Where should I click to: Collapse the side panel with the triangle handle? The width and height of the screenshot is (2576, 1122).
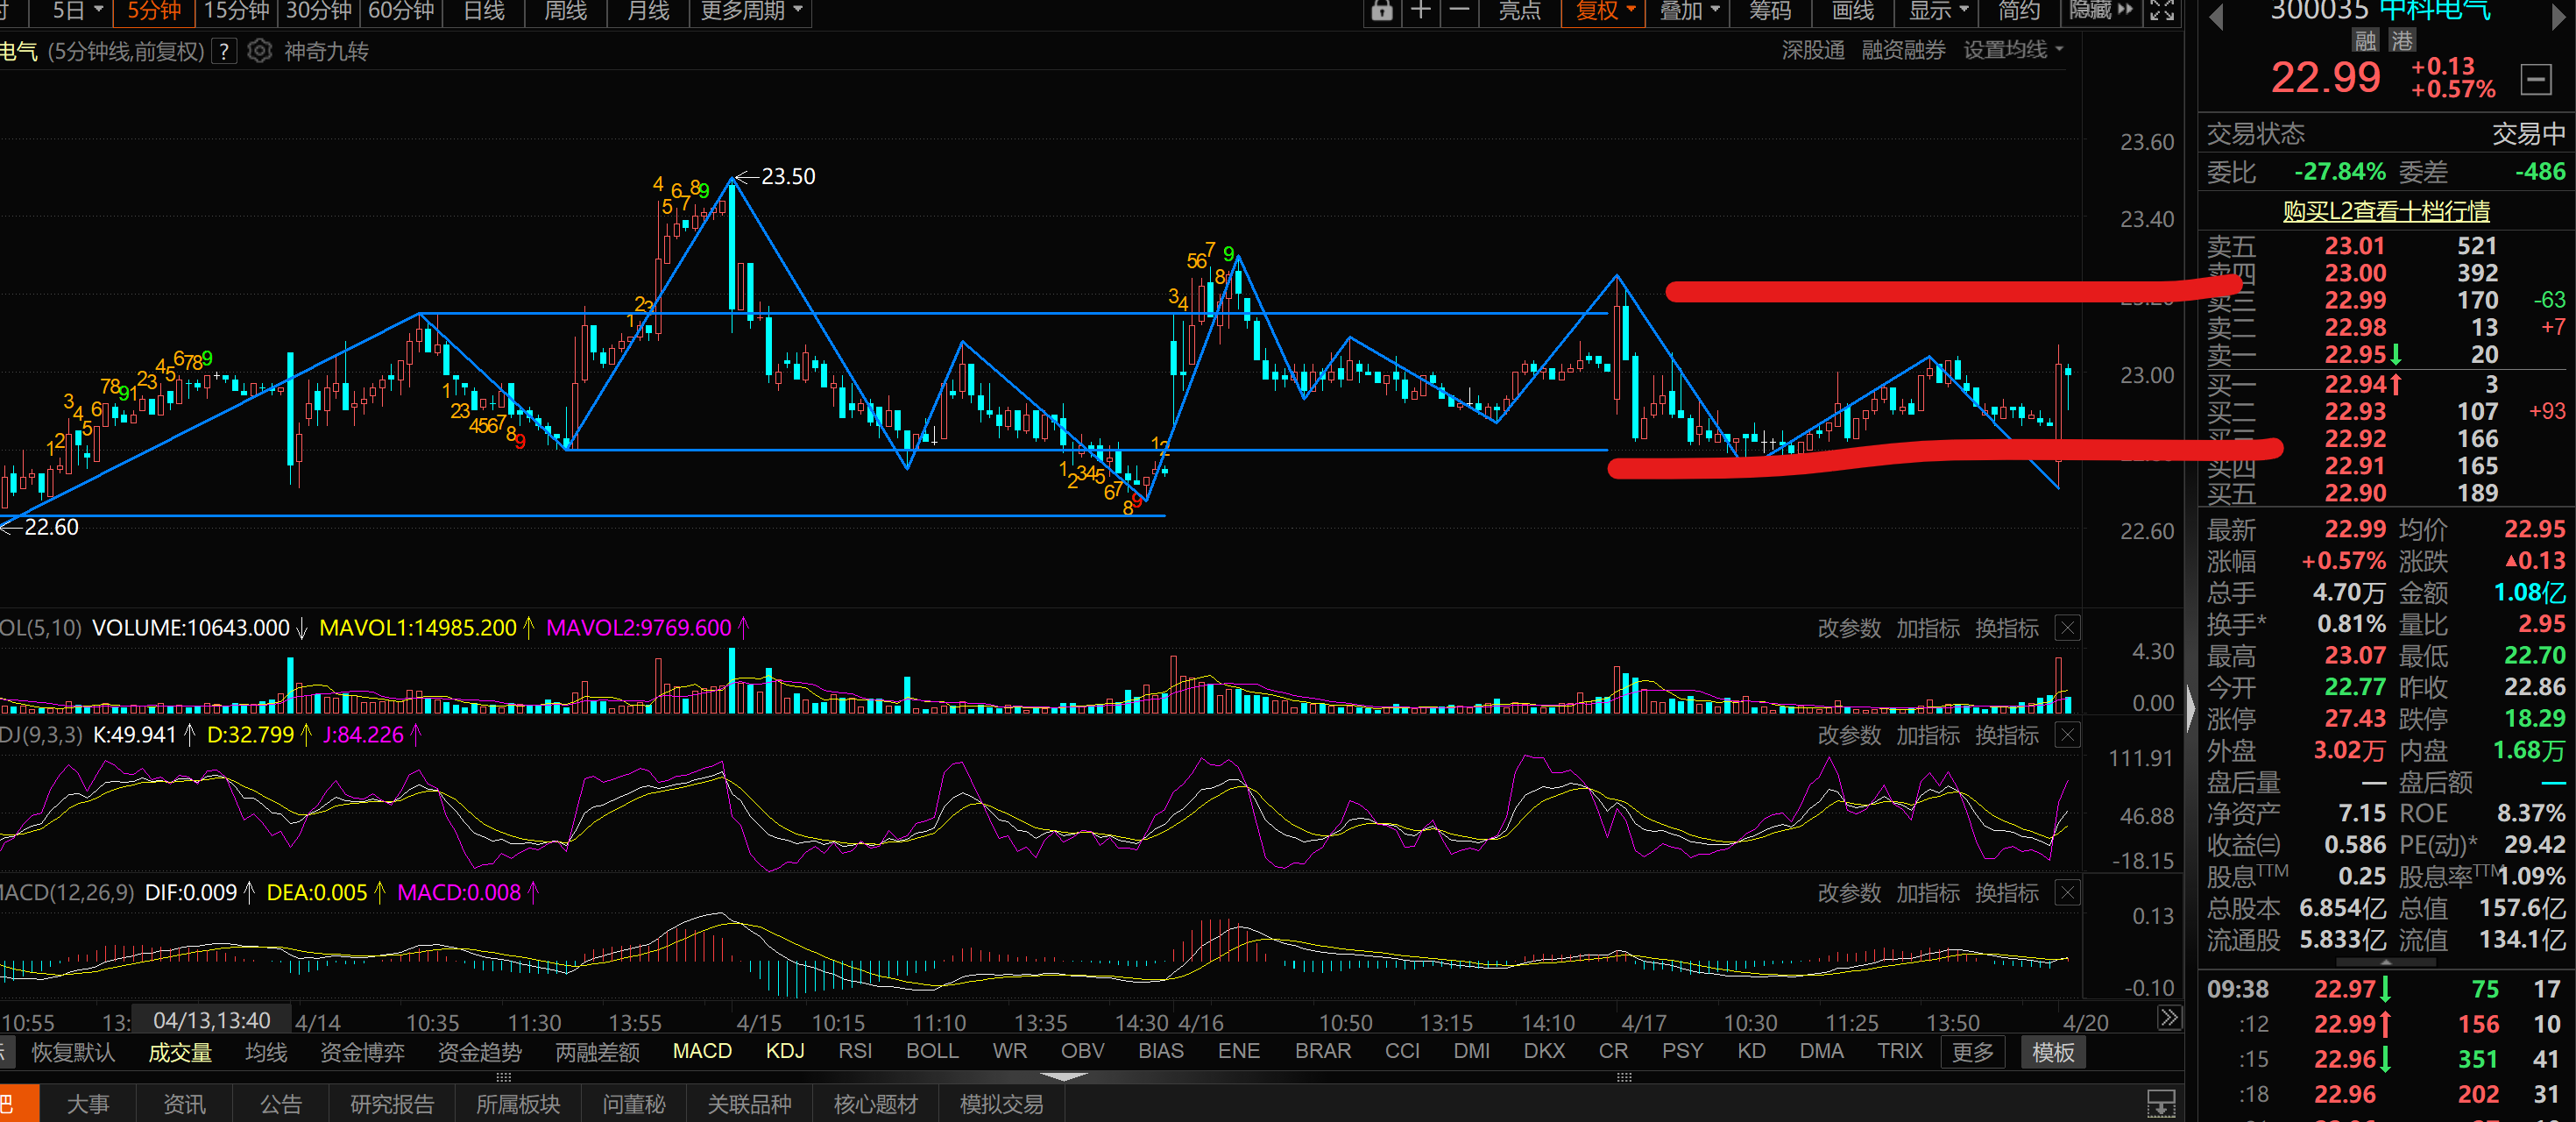click(2191, 709)
